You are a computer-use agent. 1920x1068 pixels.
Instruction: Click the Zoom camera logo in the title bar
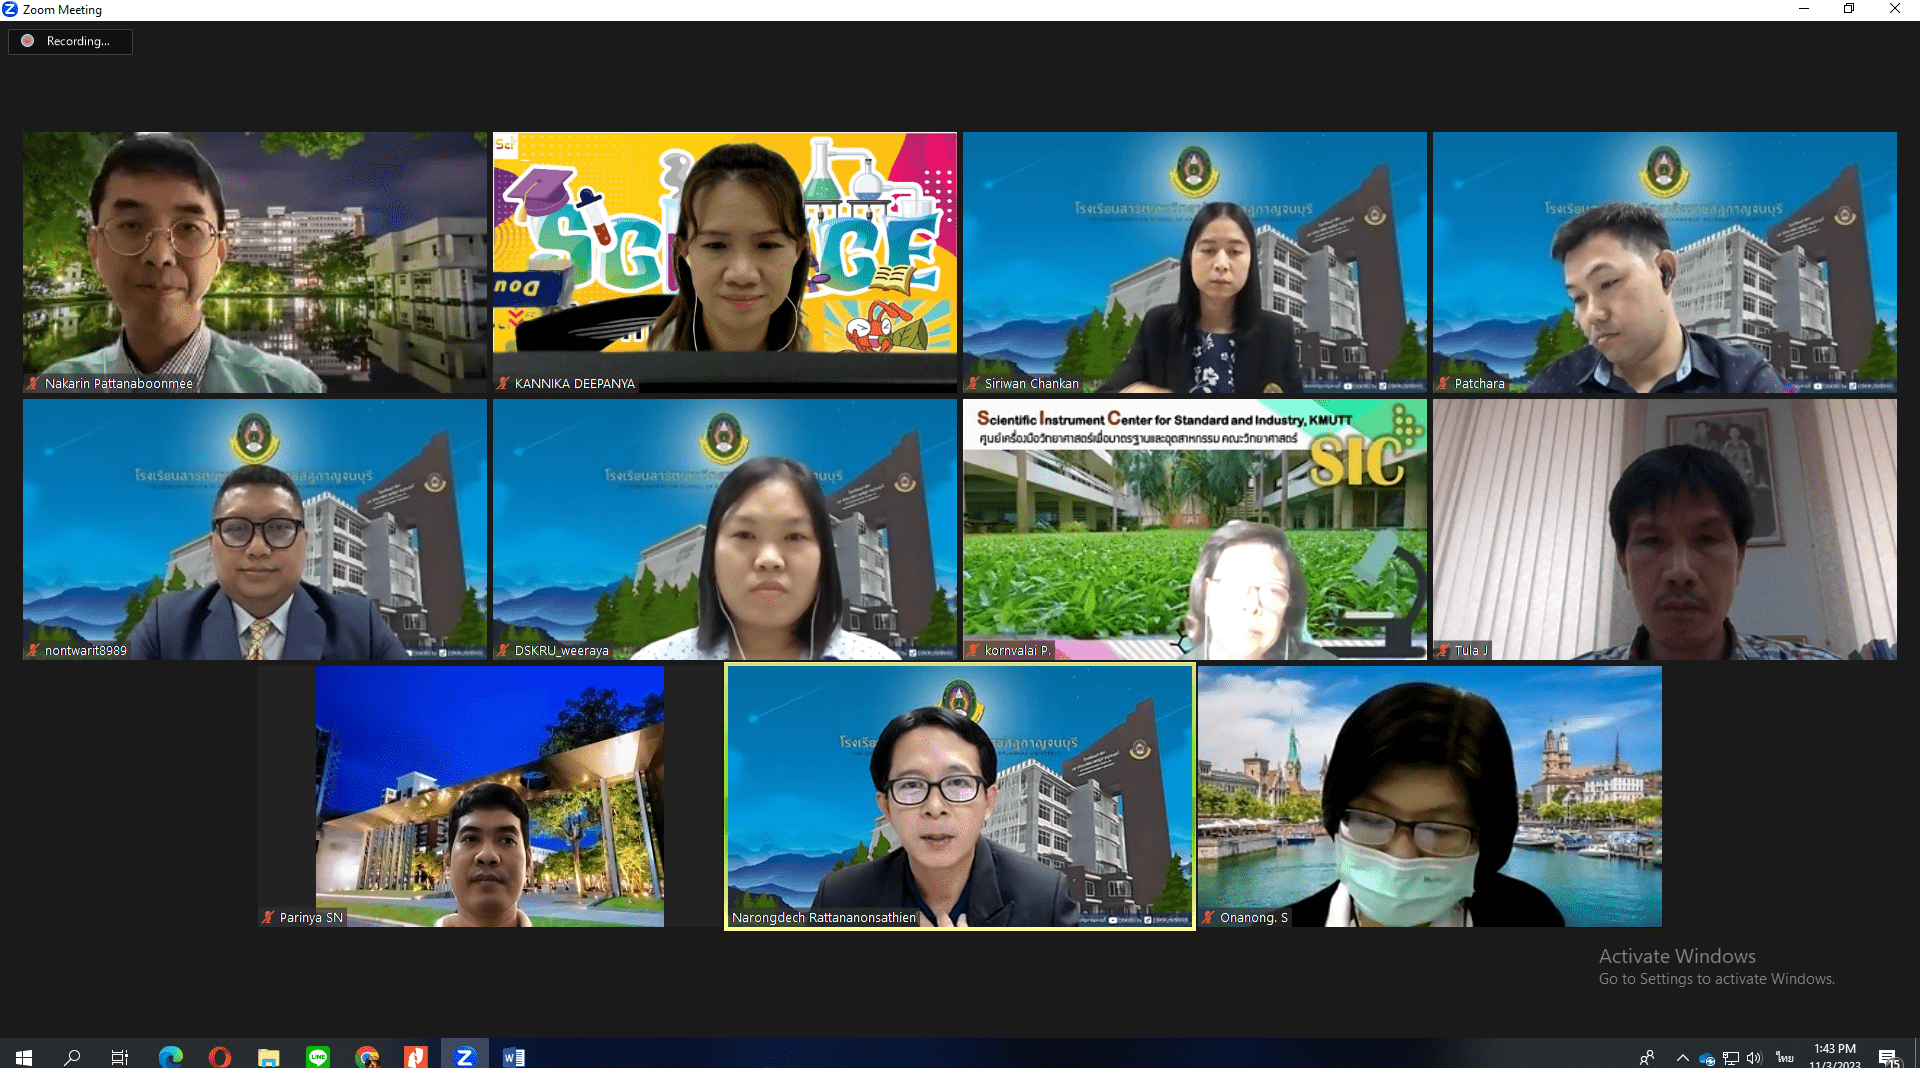coord(10,9)
